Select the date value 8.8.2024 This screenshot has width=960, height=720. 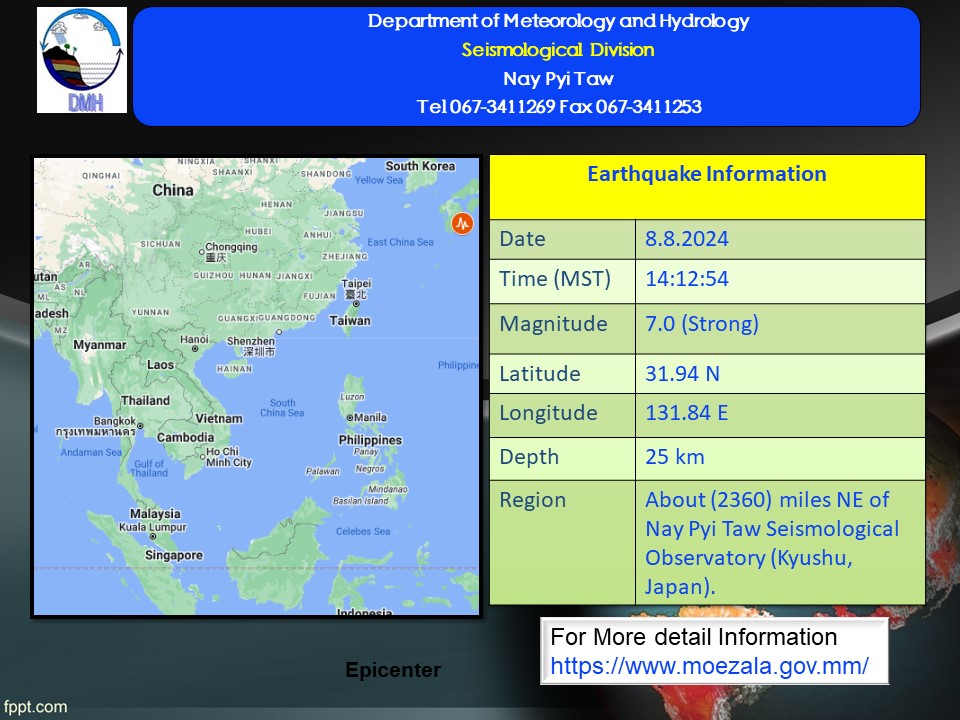[687, 239]
